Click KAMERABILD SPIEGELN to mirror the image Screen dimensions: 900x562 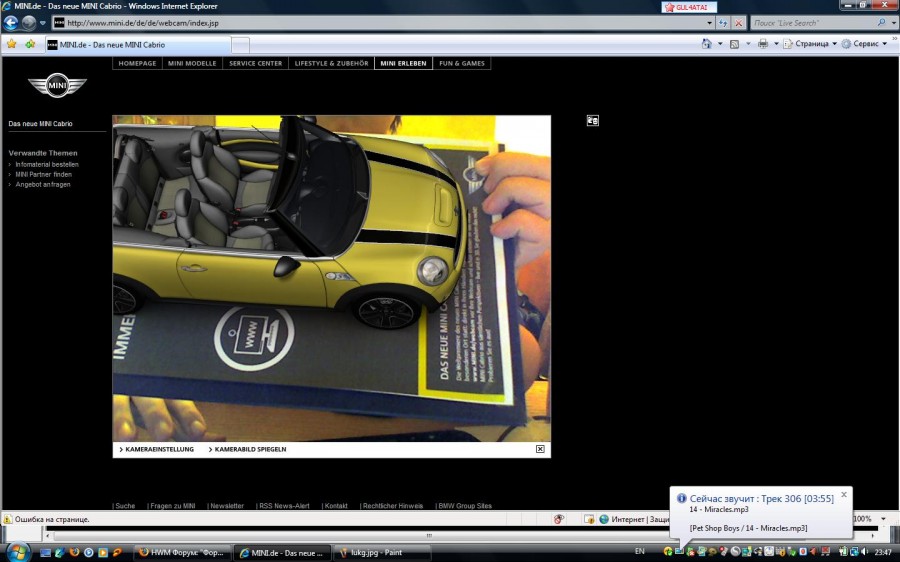[x=247, y=449]
